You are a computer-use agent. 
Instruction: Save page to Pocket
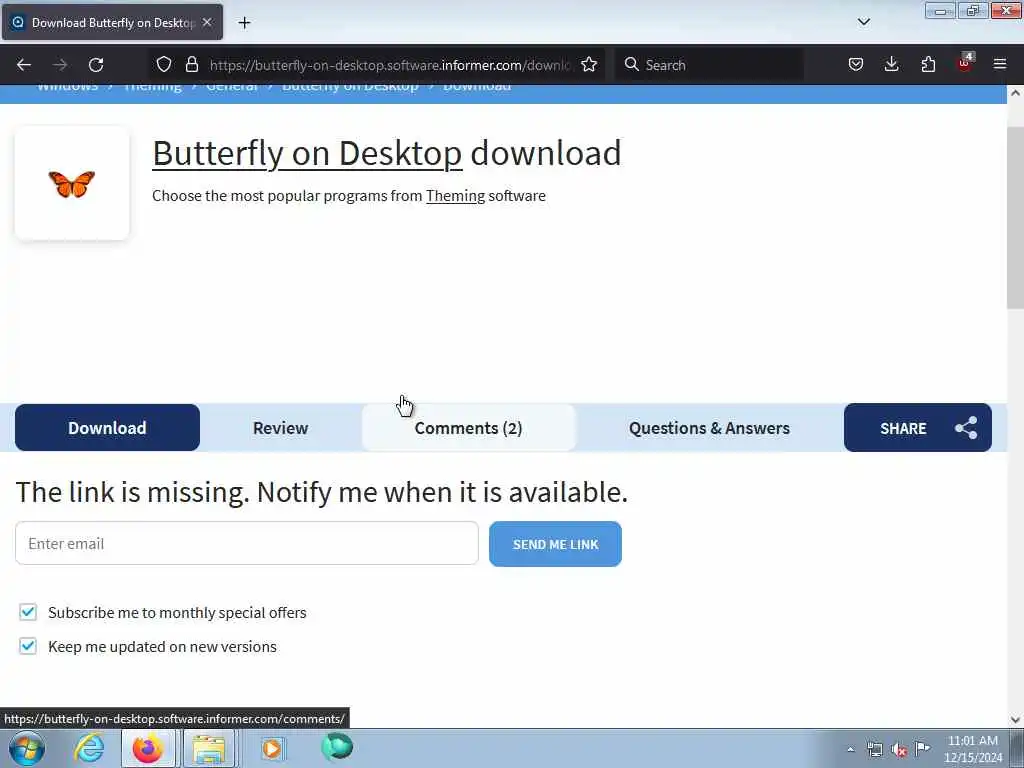click(x=856, y=65)
